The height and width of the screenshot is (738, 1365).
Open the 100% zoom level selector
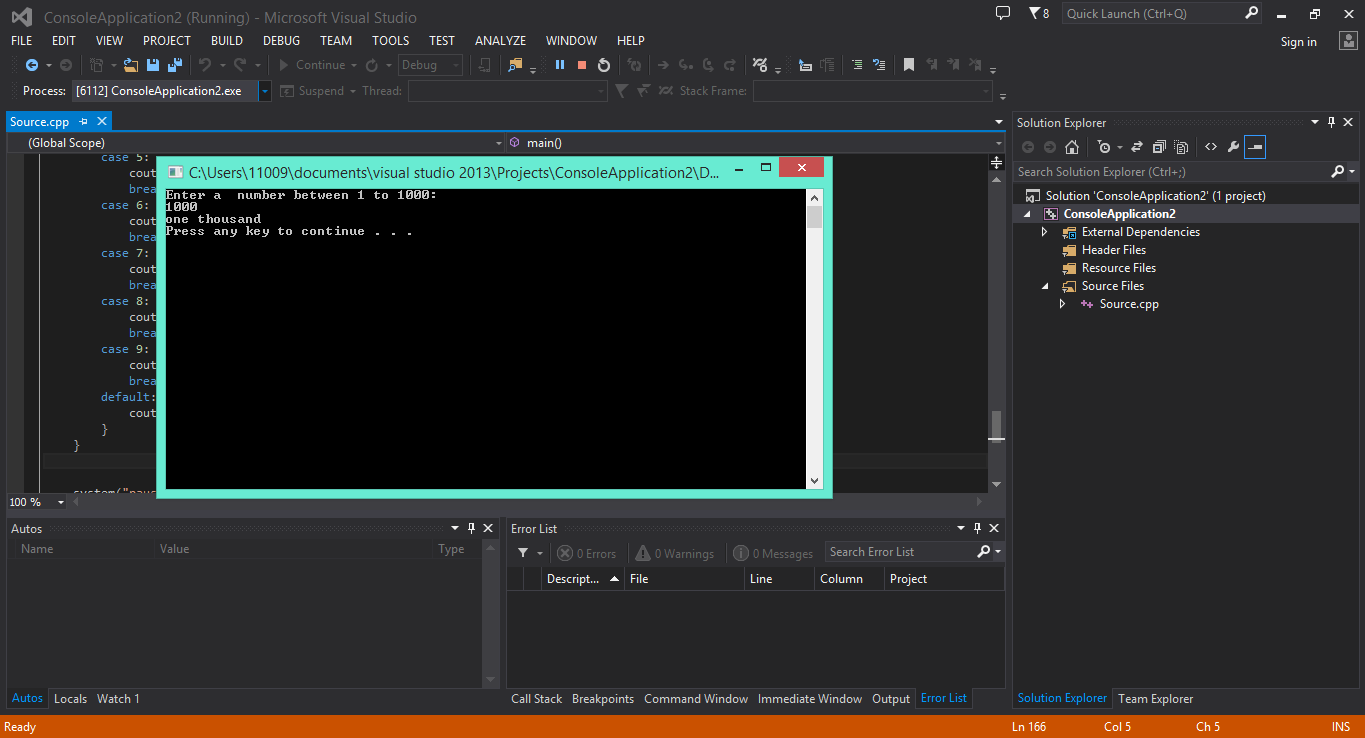tap(36, 501)
